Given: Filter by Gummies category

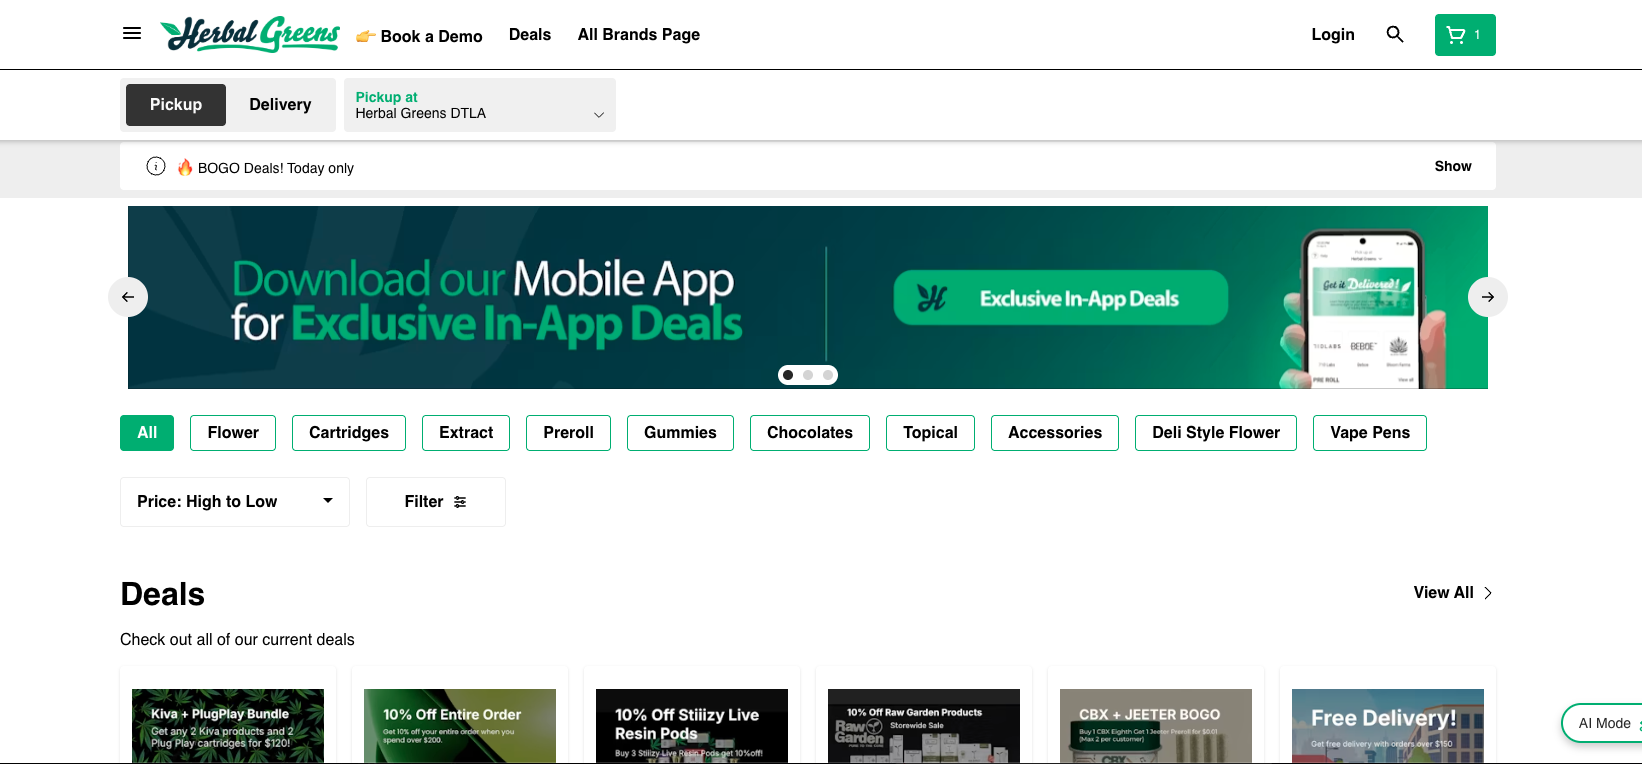Looking at the screenshot, I should pos(680,433).
